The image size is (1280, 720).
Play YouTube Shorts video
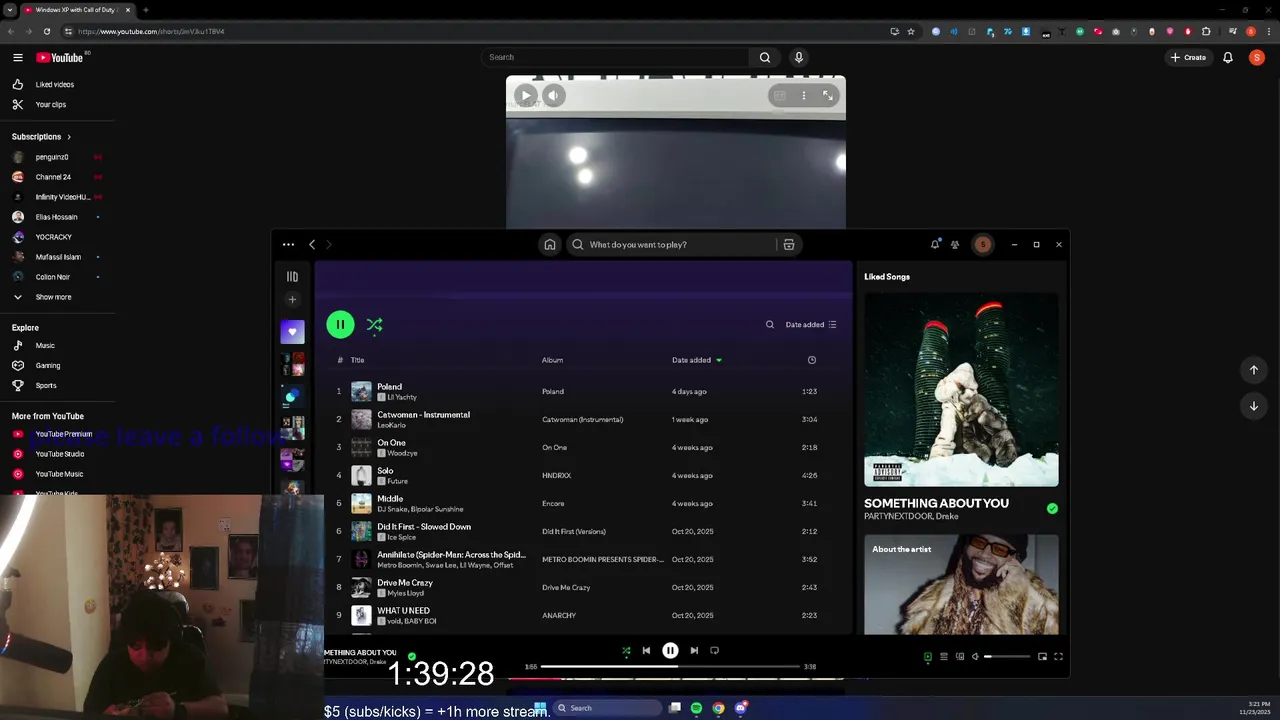click(525, 96)
